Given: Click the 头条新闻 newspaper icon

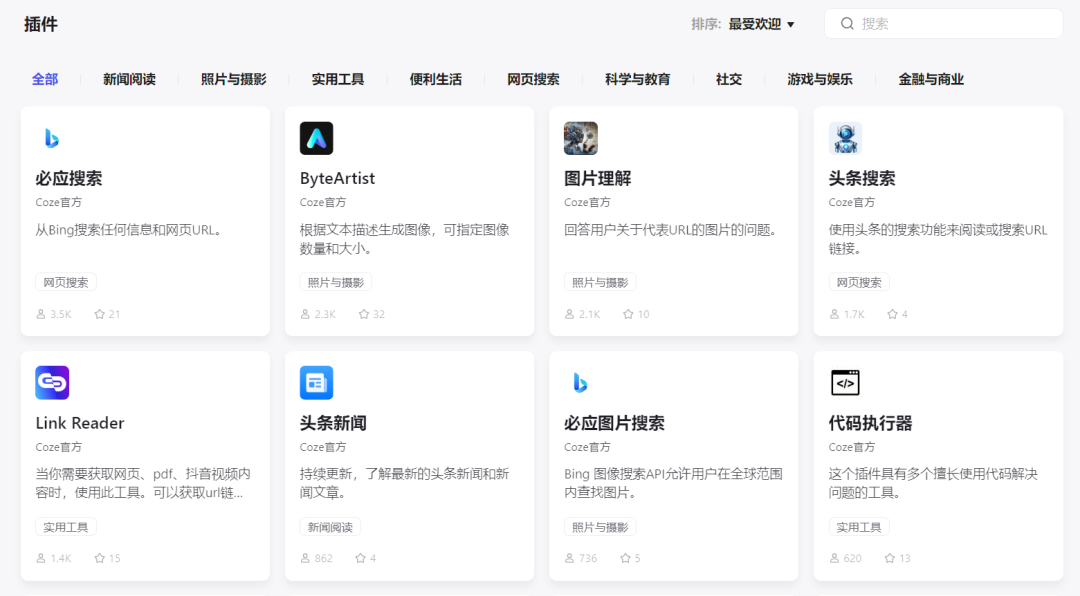Looking at the screenshot, I should pyautogui.click(x=316, y=382).
